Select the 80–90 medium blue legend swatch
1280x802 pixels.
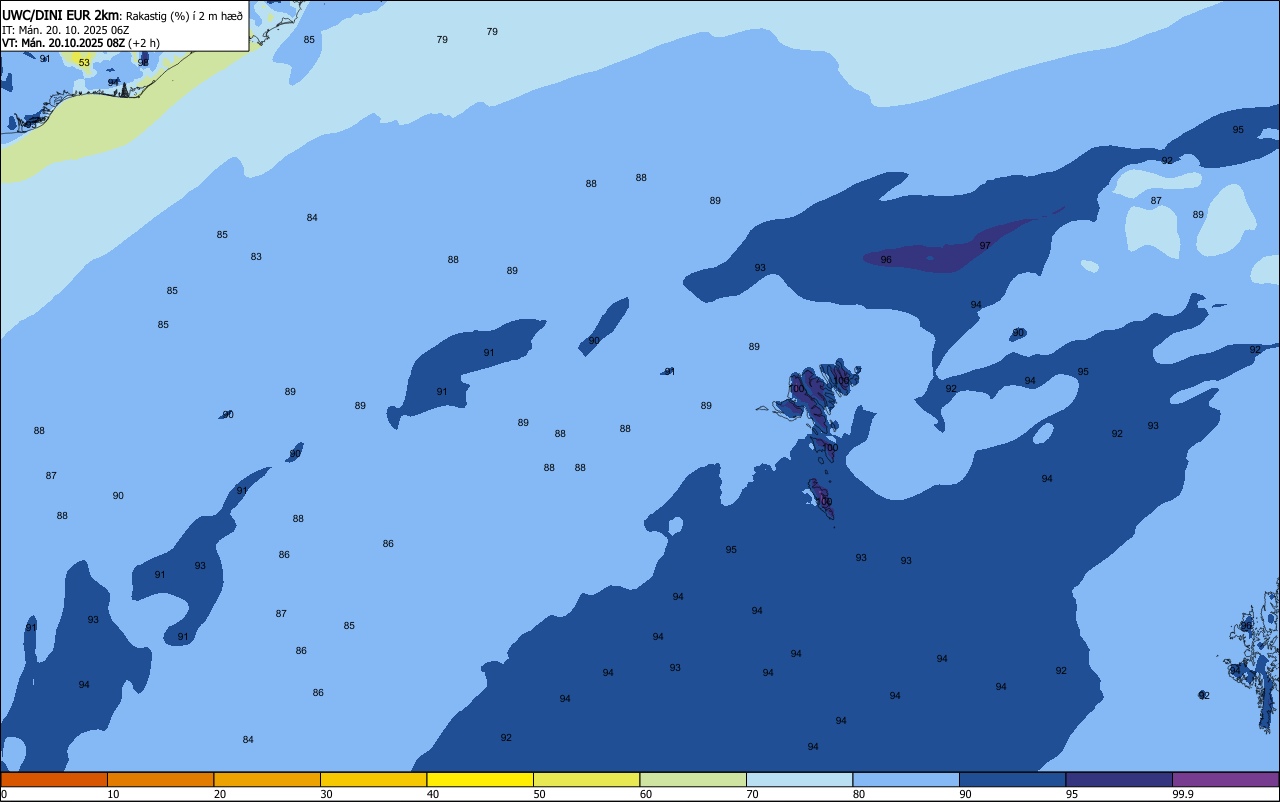(906, 779)
